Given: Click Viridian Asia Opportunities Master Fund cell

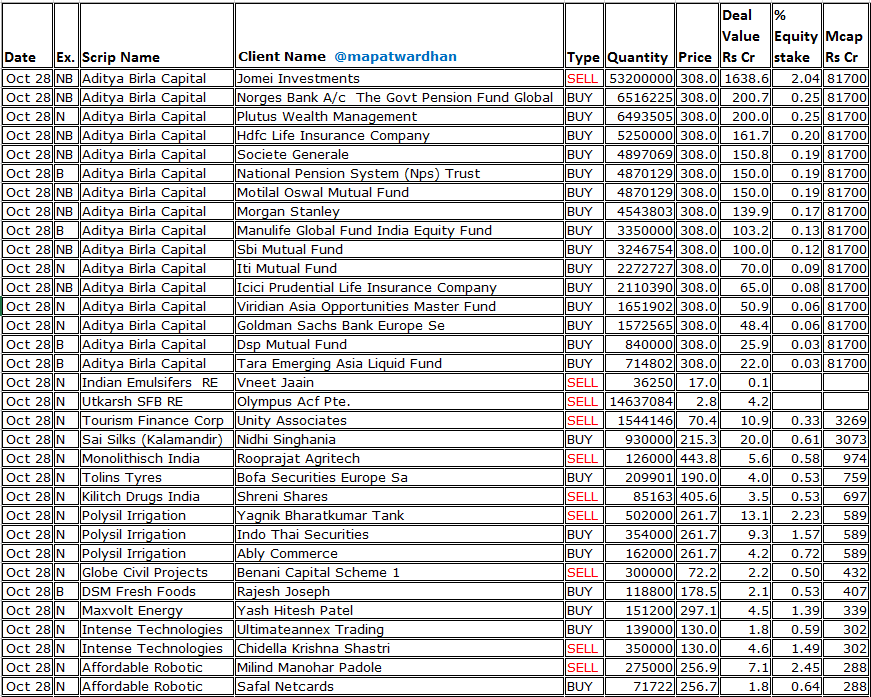Looking at the screenshot, I should (x=399, y=307).
